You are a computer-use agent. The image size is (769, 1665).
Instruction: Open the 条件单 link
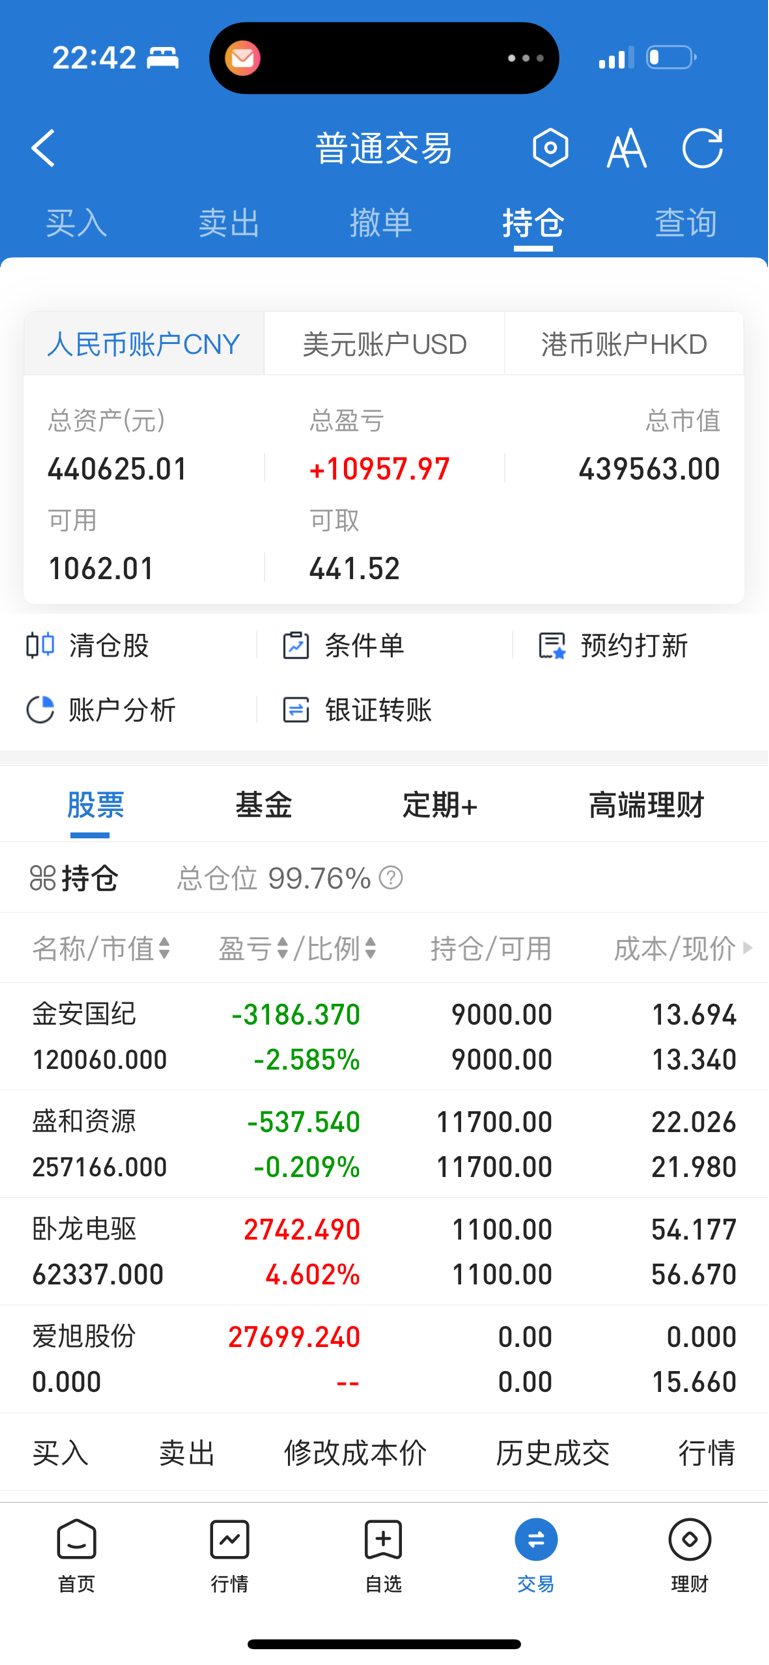(364, 645)
